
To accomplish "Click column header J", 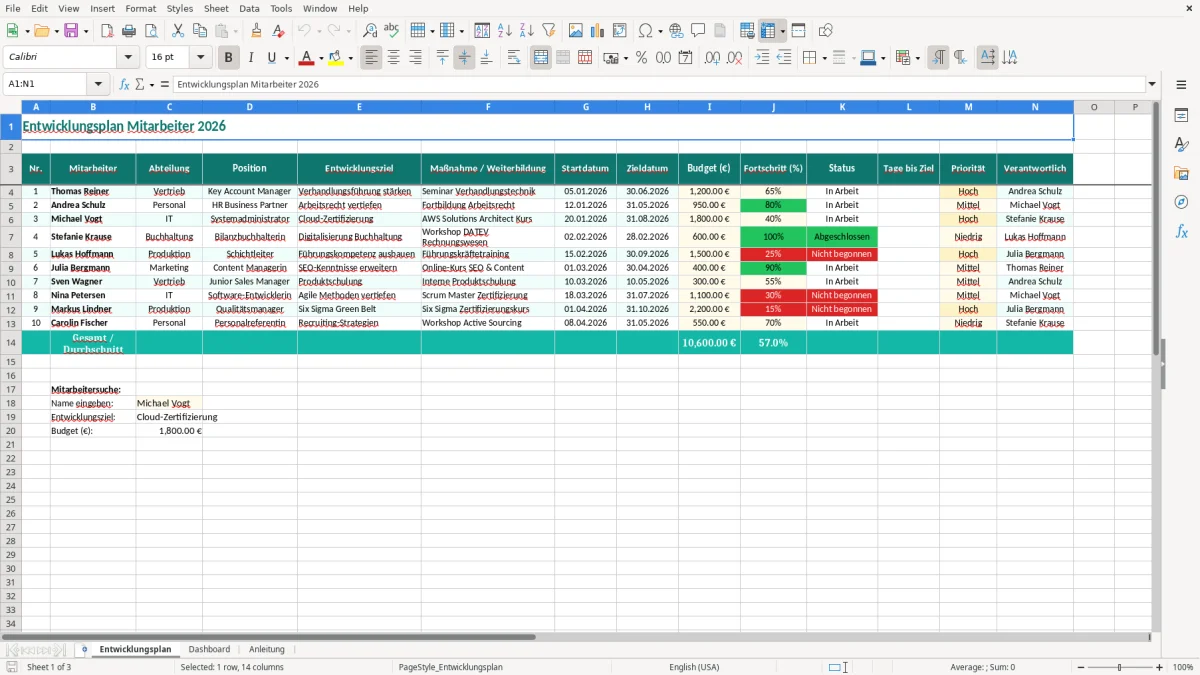I will point(773,106).
